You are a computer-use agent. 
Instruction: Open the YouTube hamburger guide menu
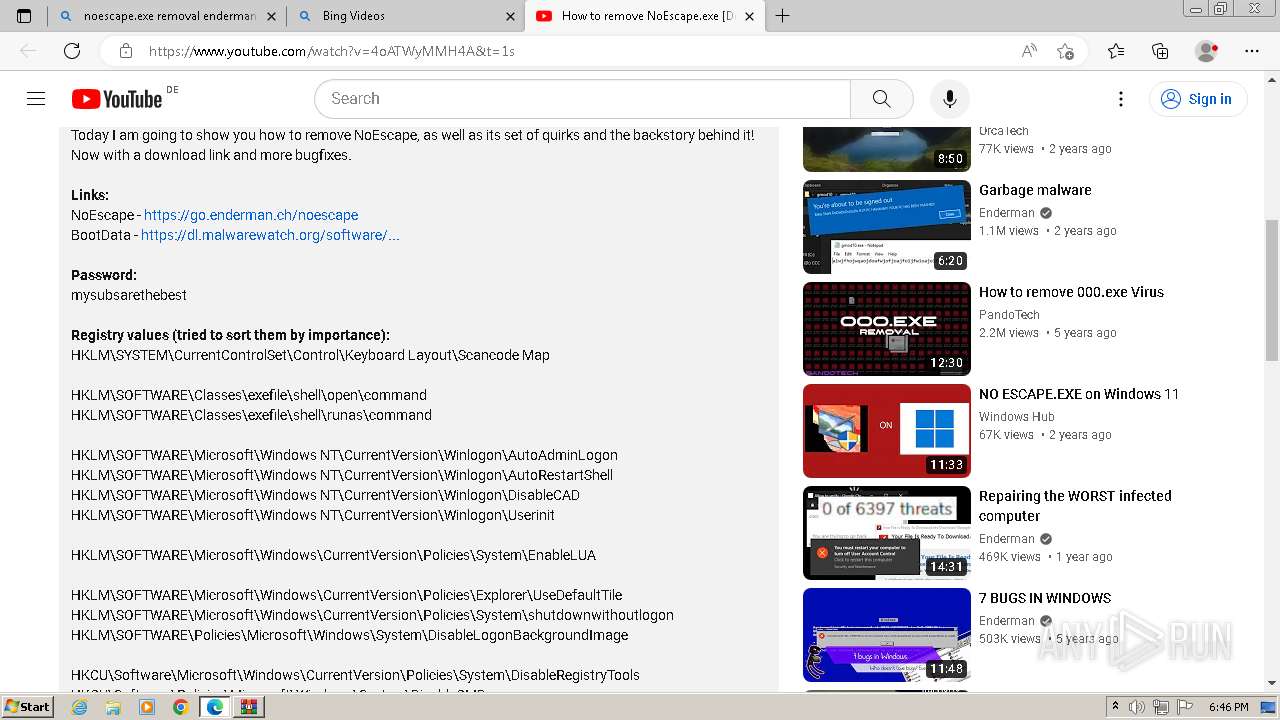click(36, 98)
